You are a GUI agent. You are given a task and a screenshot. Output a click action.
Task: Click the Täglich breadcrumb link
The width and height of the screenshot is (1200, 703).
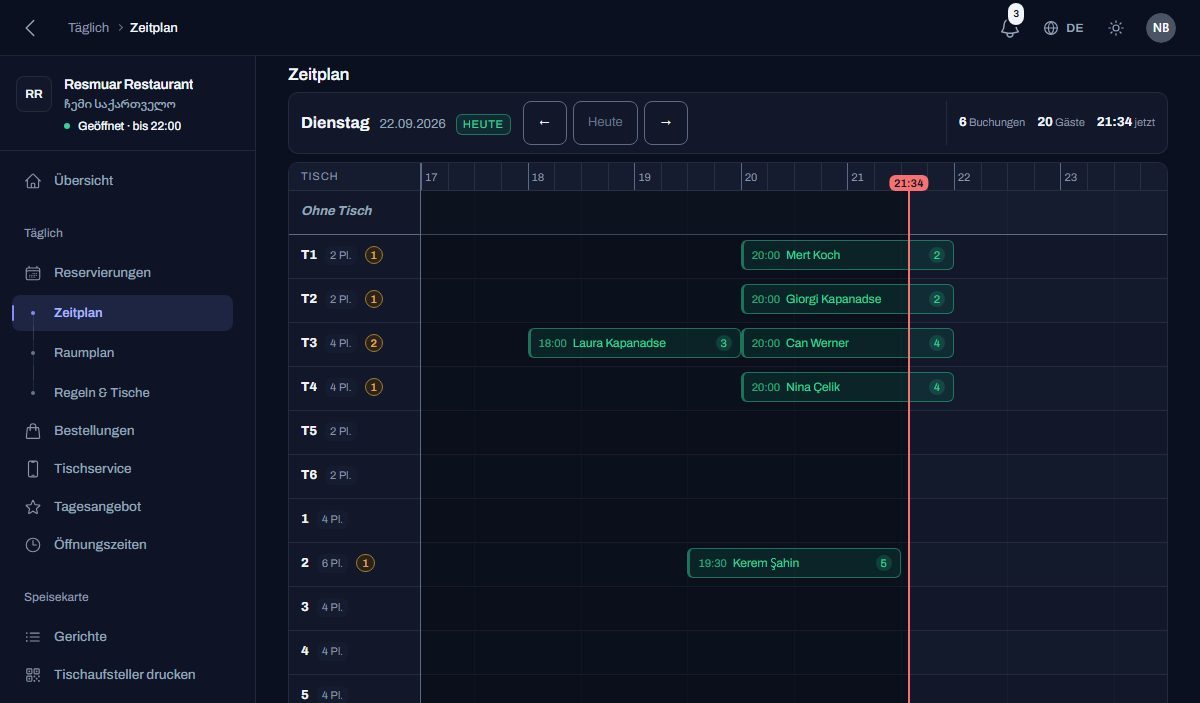click(x=88, y=28)
